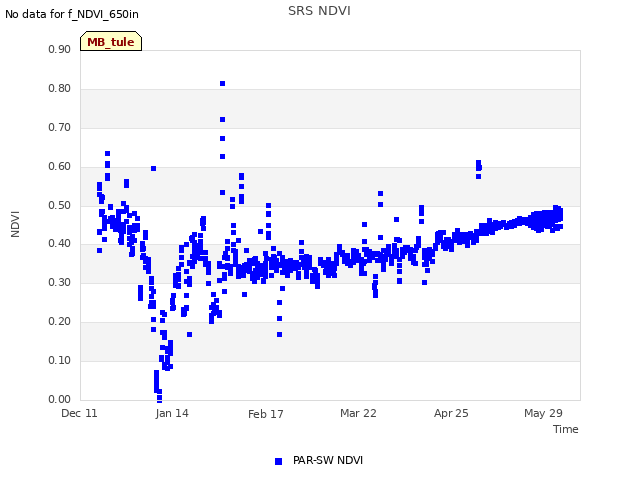Click the SRS NDVI chart title
This screenshot has width=640, height=480.
click(x=319, y=11)
